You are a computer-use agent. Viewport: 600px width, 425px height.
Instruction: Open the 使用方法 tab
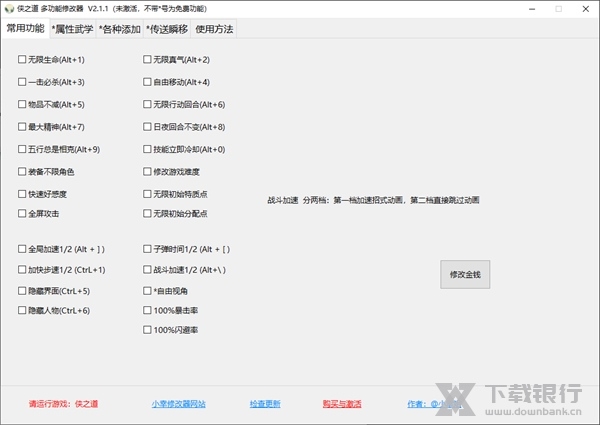click(x=214, y=29)
